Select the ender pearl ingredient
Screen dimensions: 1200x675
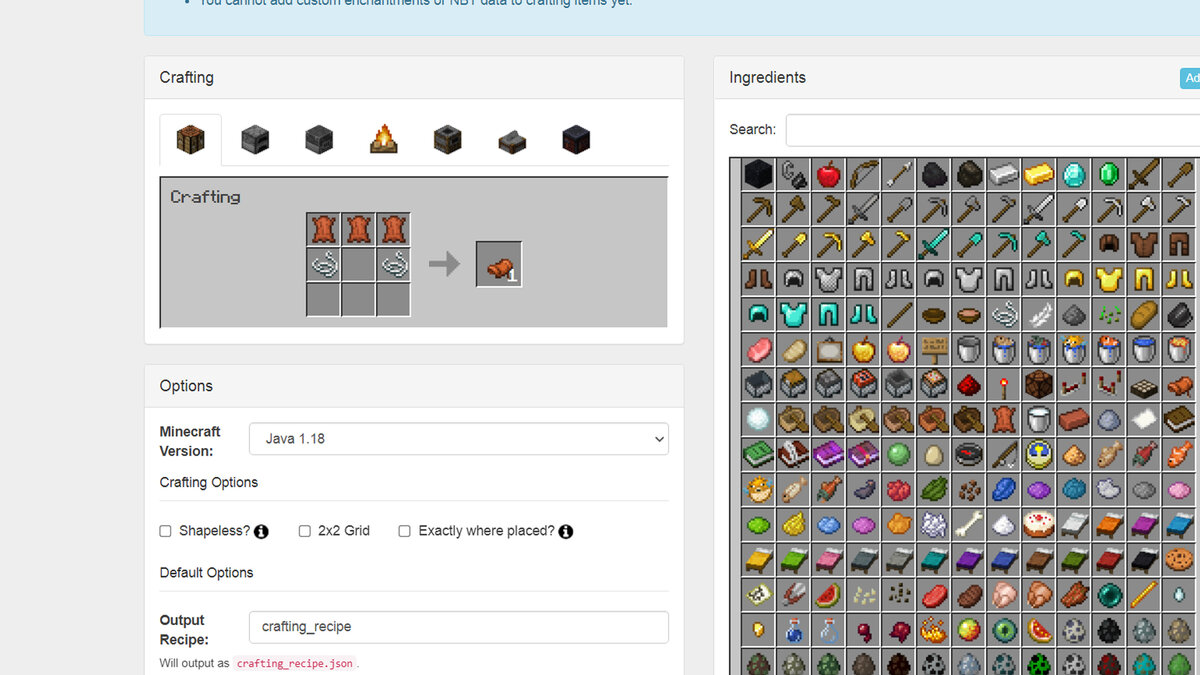click(x=1109, y=593)
